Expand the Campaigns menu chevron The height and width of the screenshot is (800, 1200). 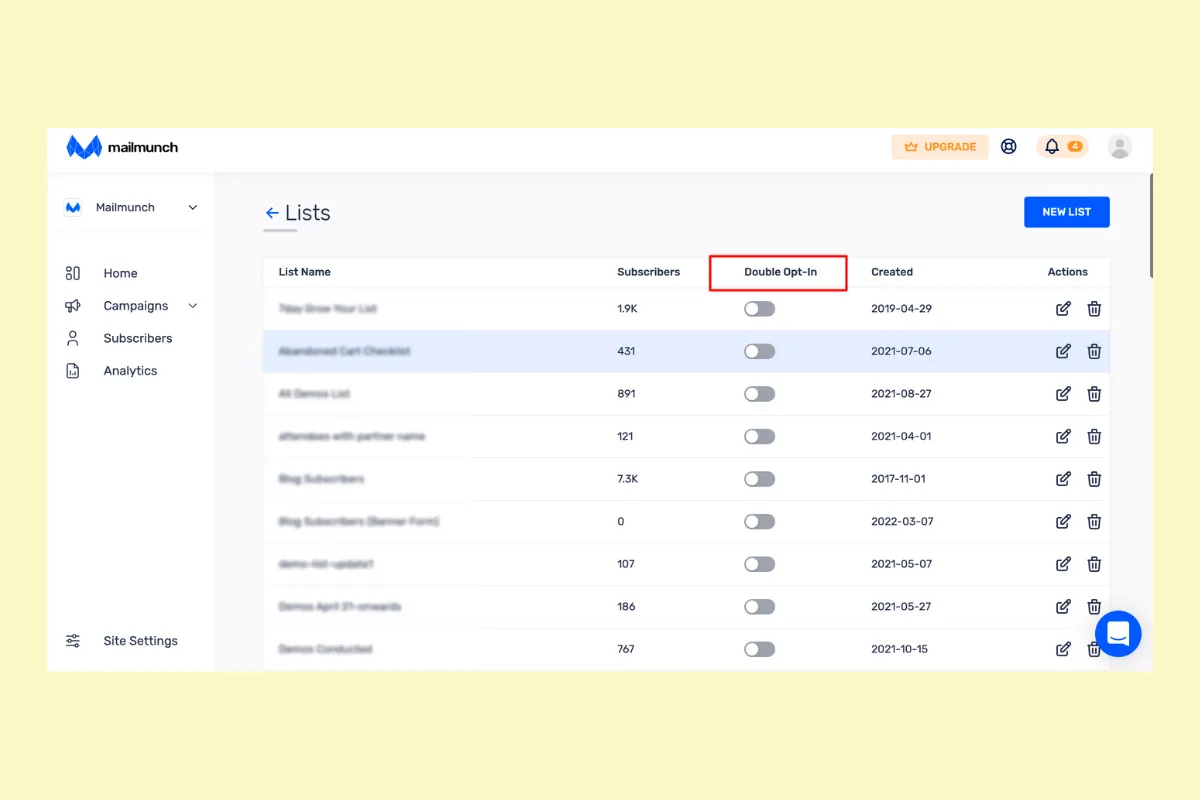193,306
